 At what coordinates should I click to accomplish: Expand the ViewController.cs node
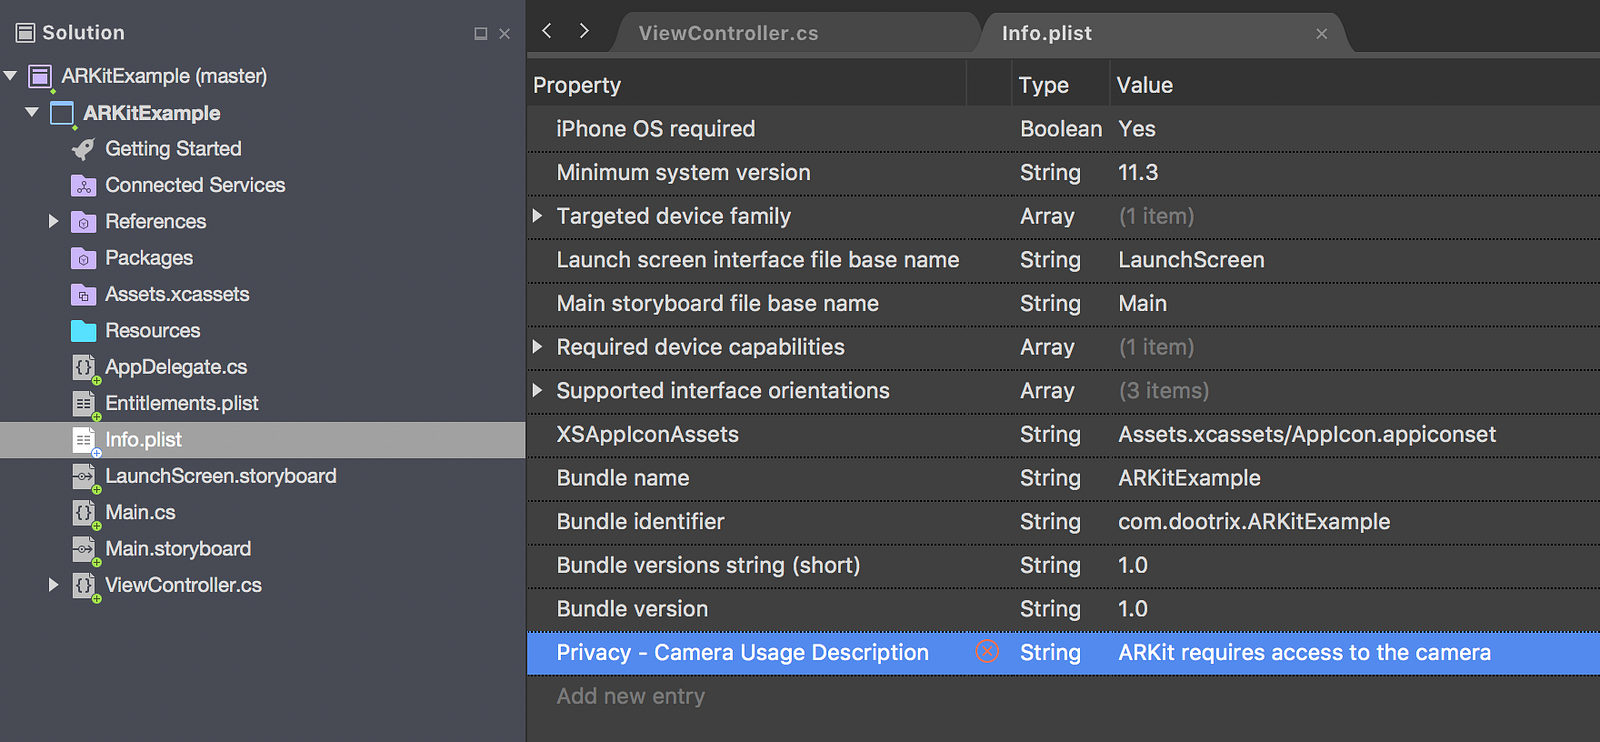click(54, 585)
